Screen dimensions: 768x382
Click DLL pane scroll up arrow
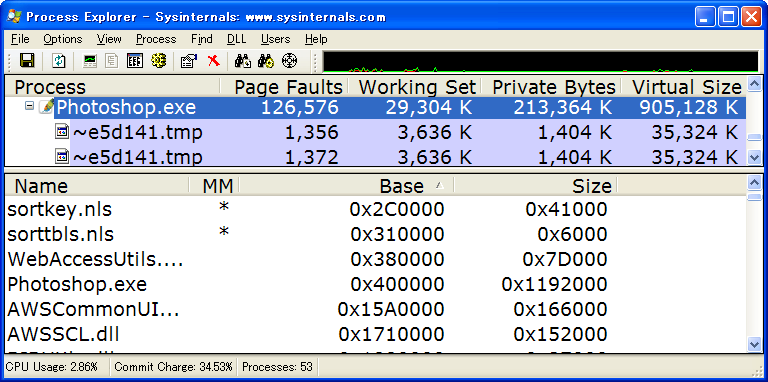[754, 183]
